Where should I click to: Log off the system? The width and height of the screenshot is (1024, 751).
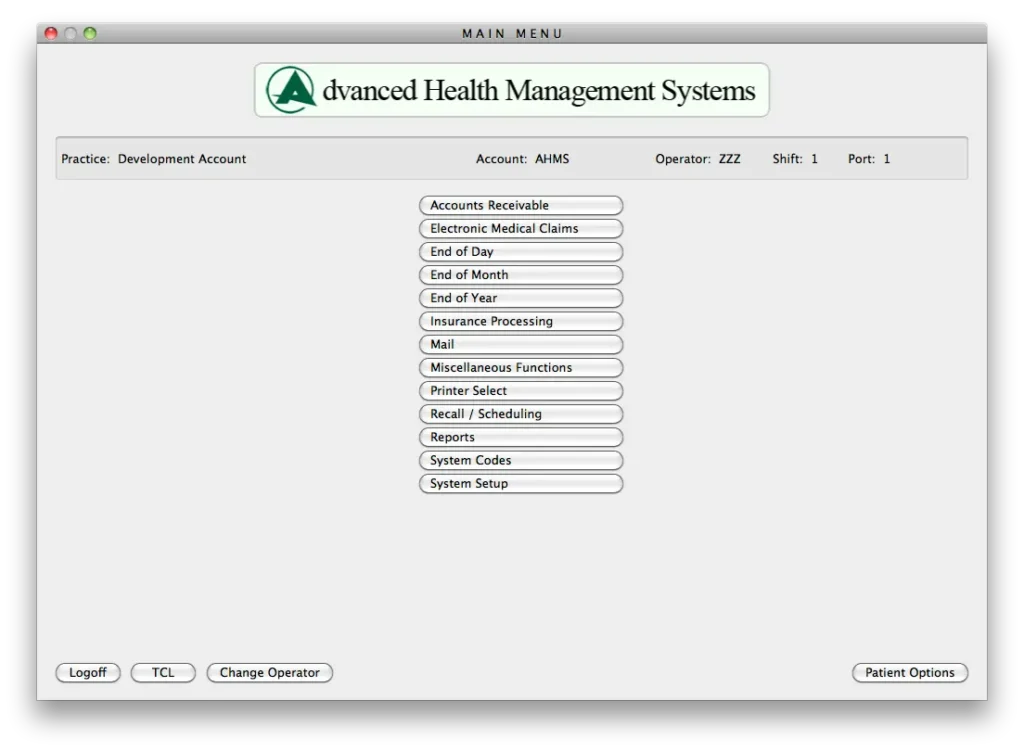87,672
